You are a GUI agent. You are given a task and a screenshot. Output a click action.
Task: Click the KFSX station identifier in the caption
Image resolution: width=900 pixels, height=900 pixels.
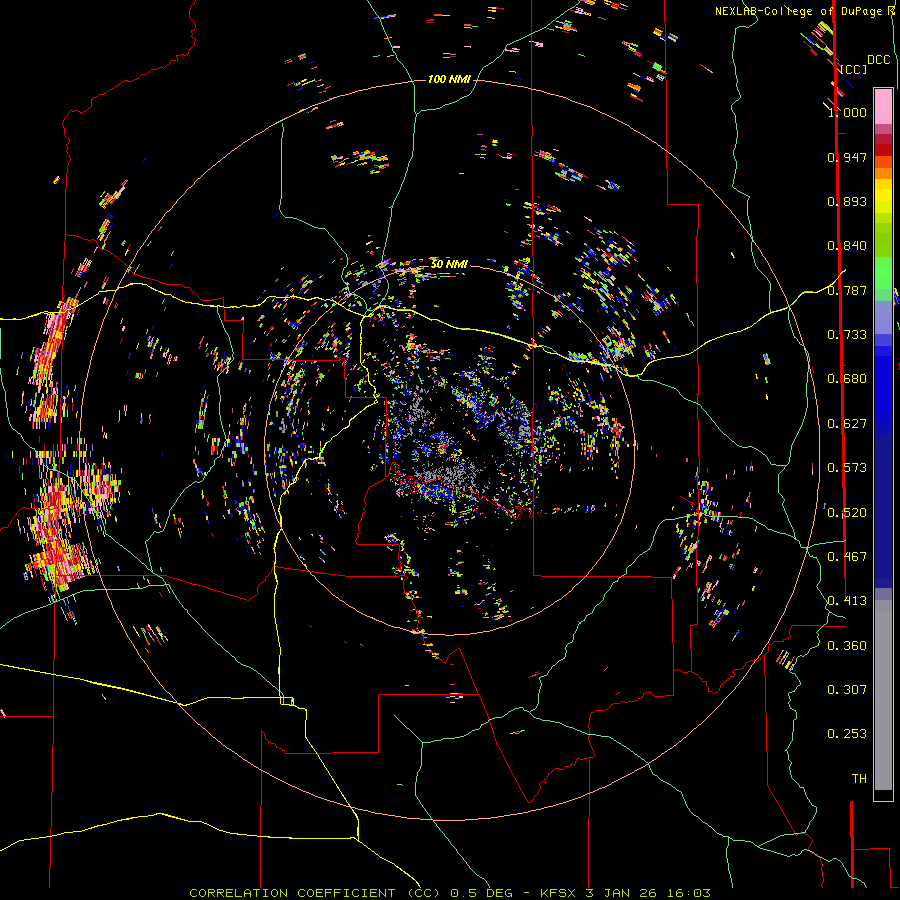click(x=558, y=893)
